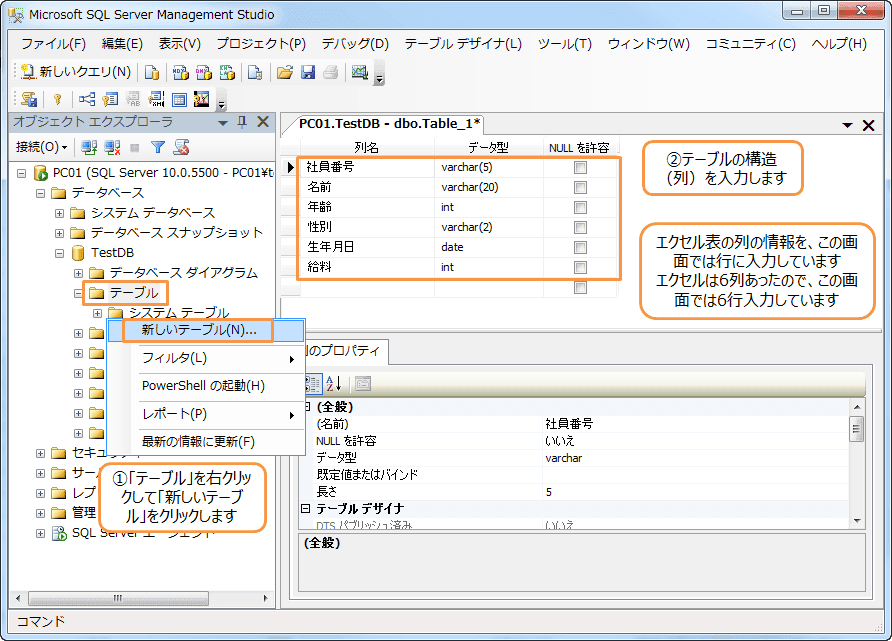Expand the データベース ダイアグラム folder
Image resolution: width=892 pixels, height=641 pixels.
[x=79, y=273]
